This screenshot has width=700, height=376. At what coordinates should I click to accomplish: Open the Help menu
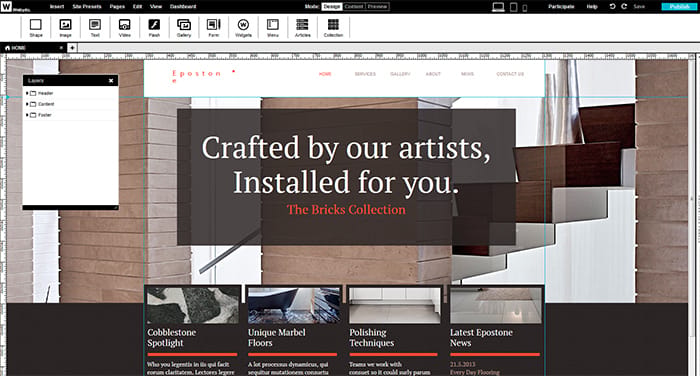pos(592,6)
